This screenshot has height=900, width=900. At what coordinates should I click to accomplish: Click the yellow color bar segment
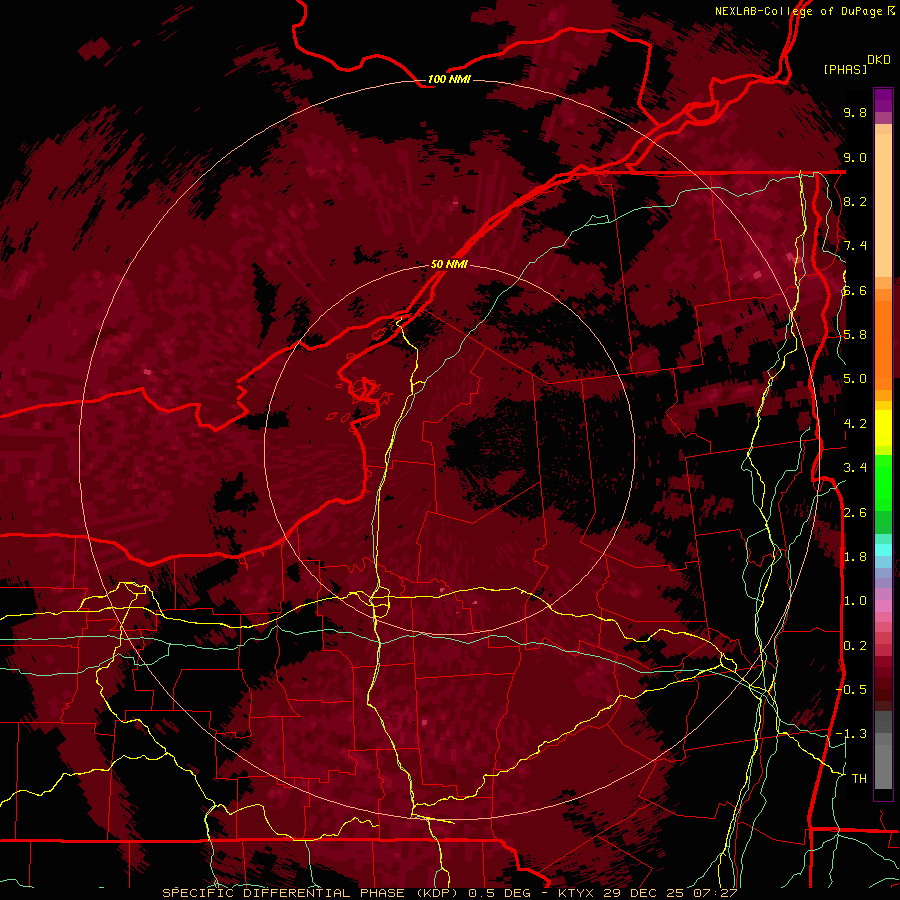tap(883, 427)
